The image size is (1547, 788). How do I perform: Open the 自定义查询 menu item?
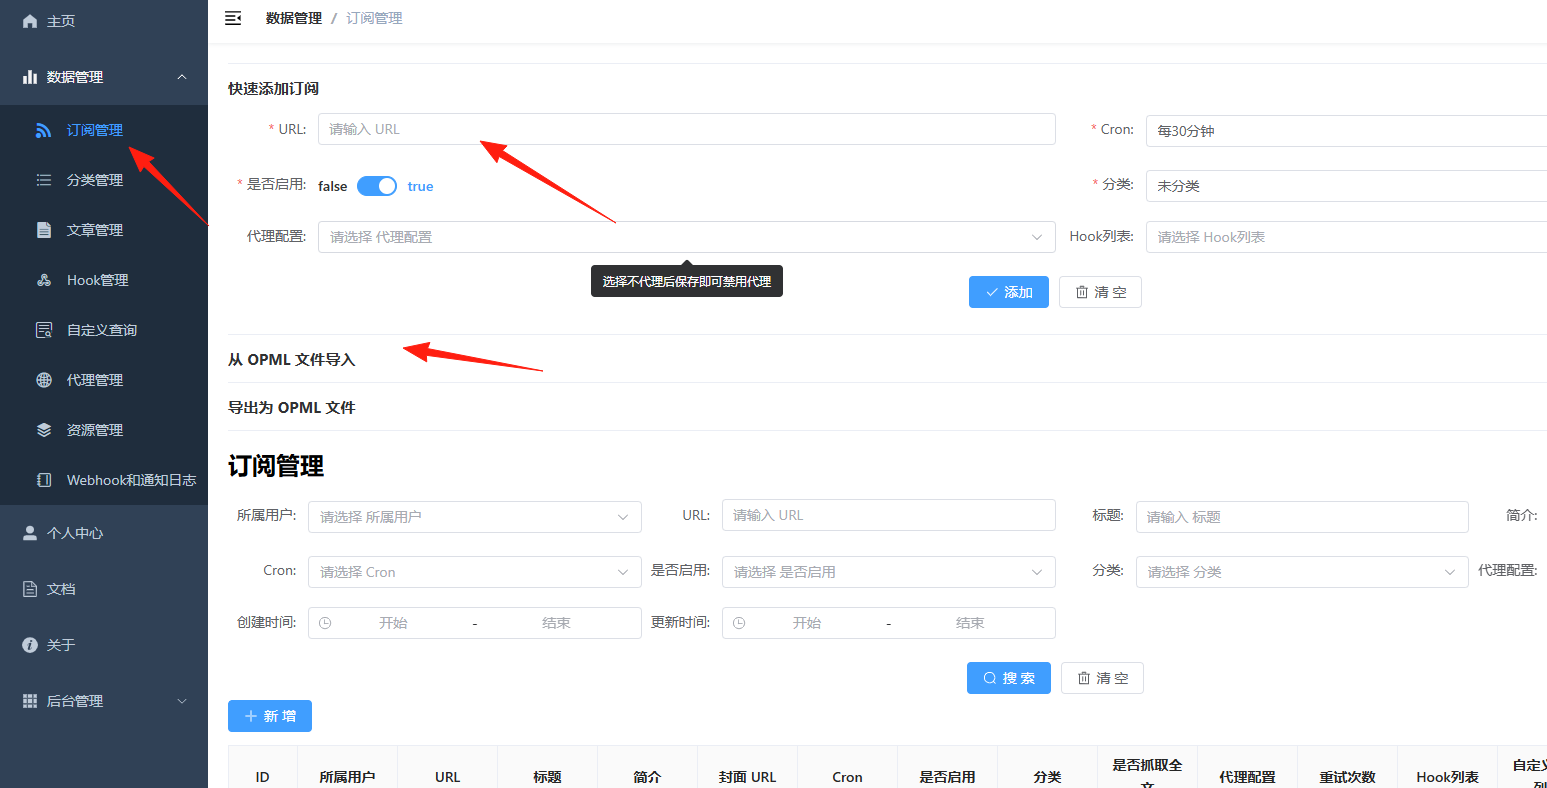104,330
